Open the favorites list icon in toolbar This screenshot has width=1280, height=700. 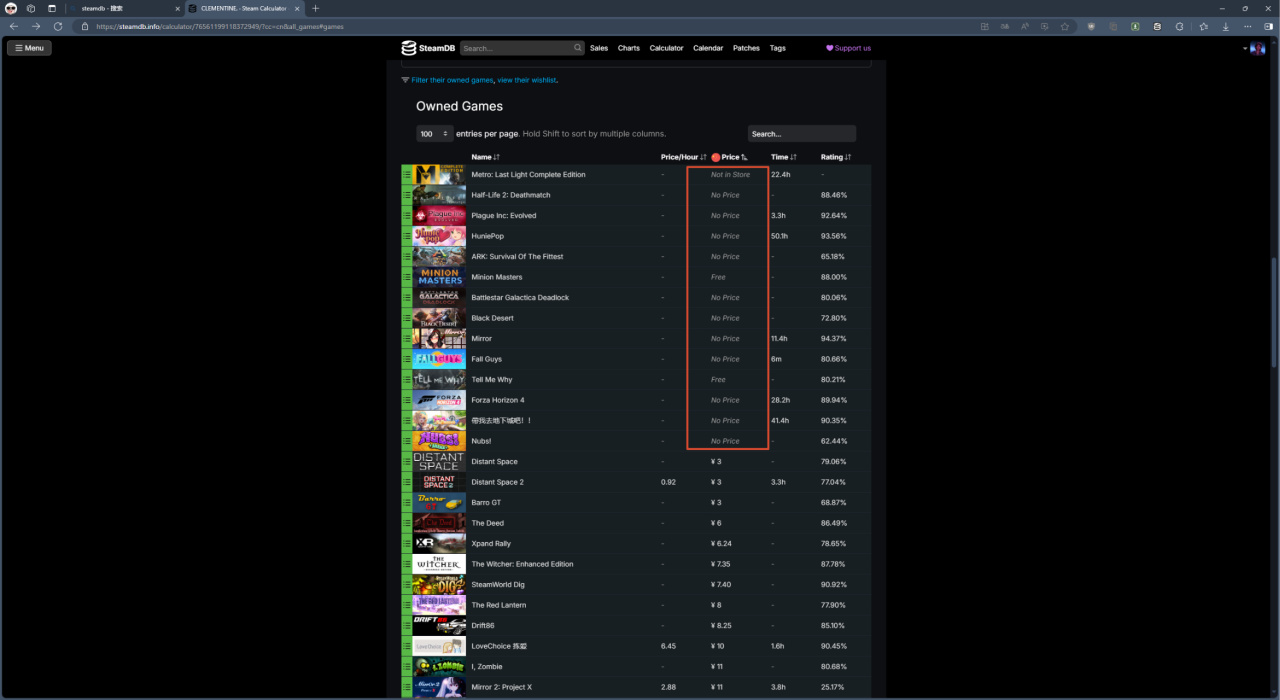click(x=1203, y=26)
